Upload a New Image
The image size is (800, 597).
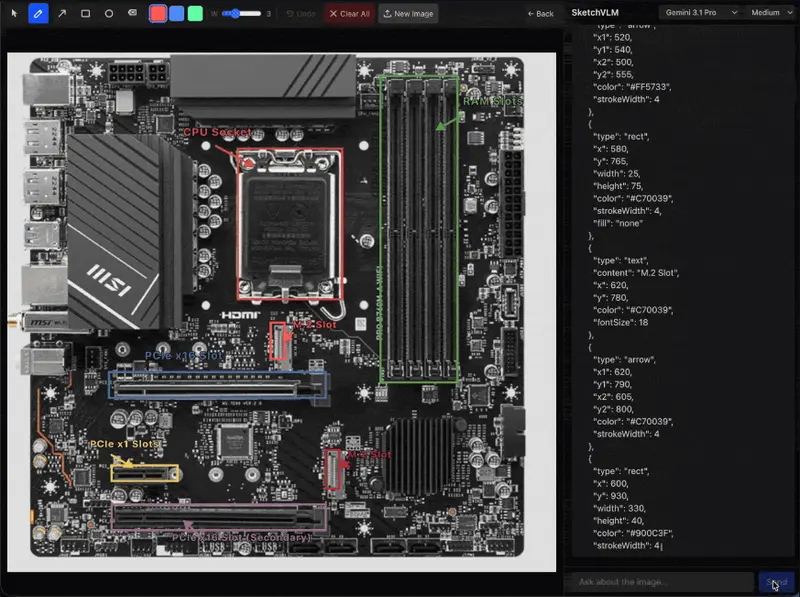point(408,14)
